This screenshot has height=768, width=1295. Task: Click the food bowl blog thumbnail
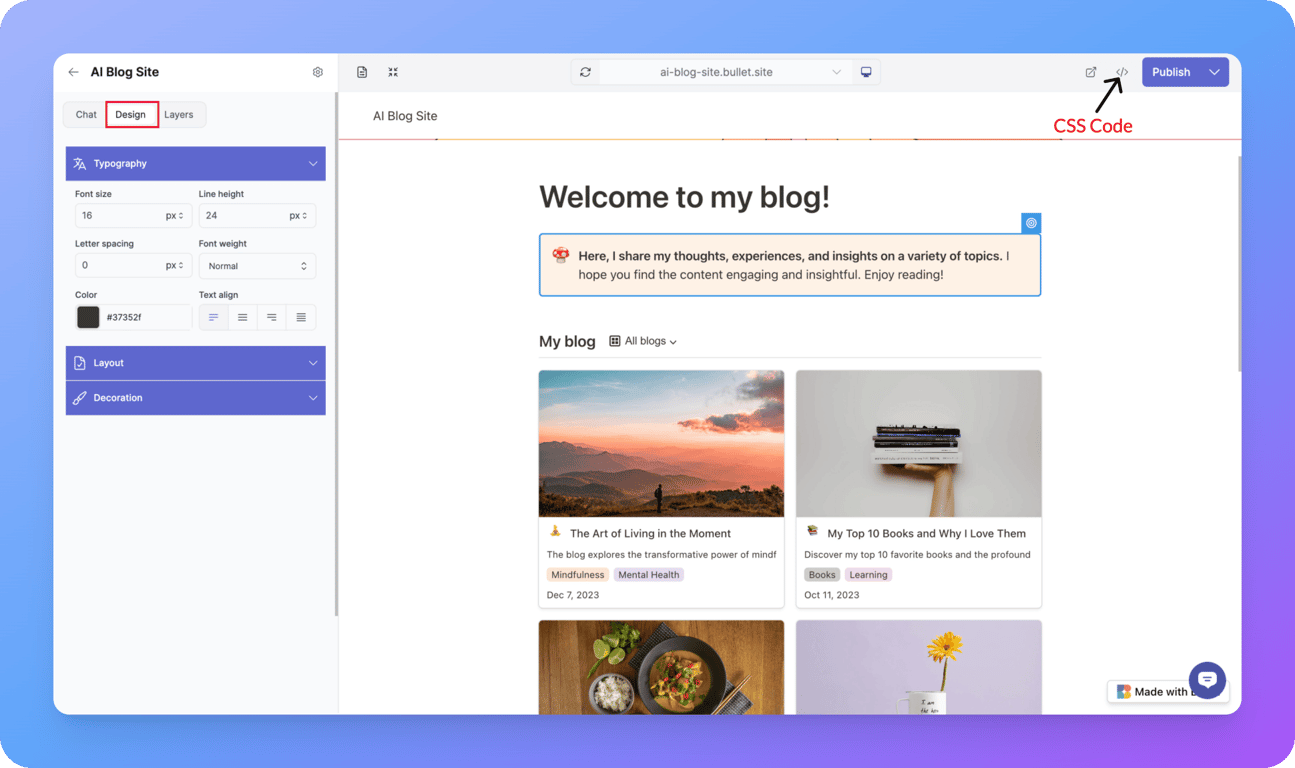point(661,667)
